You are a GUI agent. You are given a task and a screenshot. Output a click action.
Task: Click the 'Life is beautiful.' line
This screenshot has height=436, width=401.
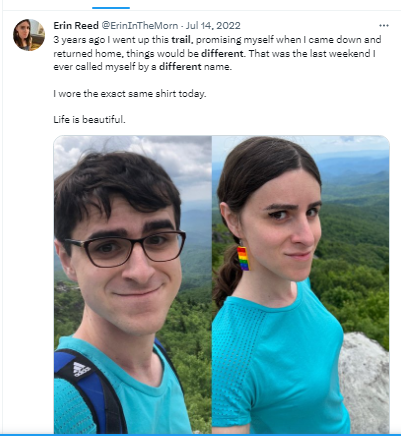tap(89, 119)
